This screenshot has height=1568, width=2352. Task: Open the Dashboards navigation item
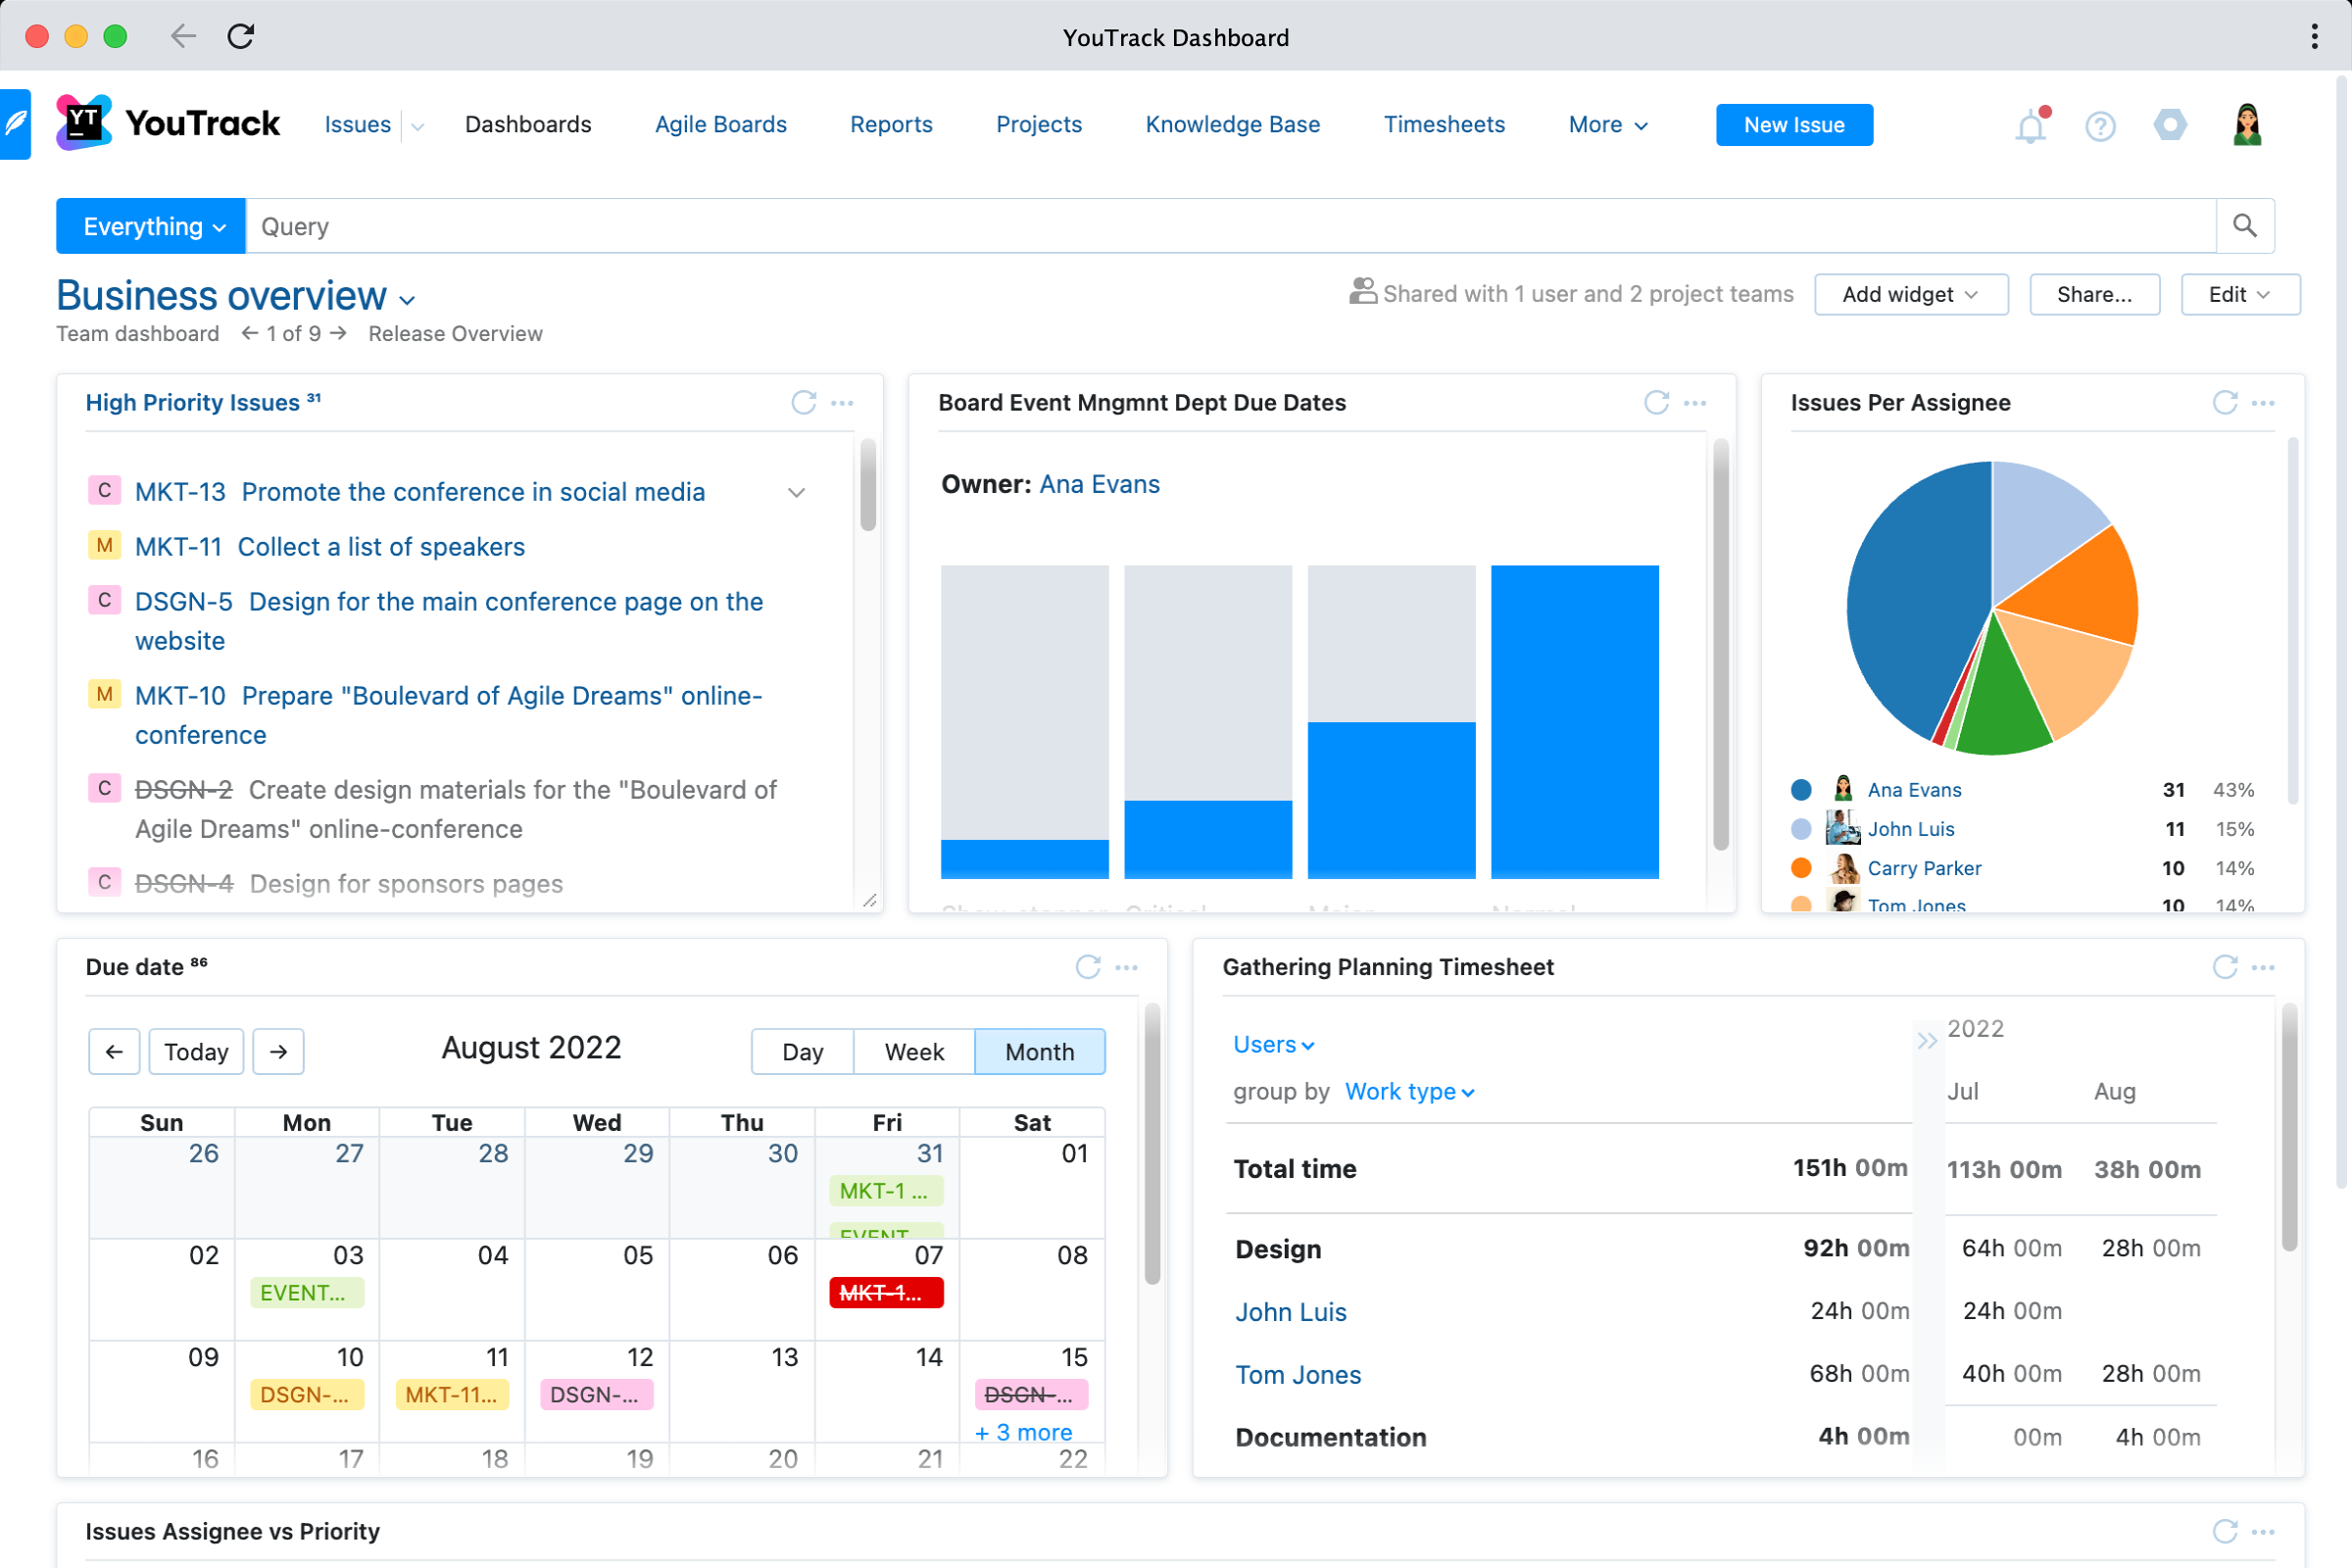(x=528, y=125)
